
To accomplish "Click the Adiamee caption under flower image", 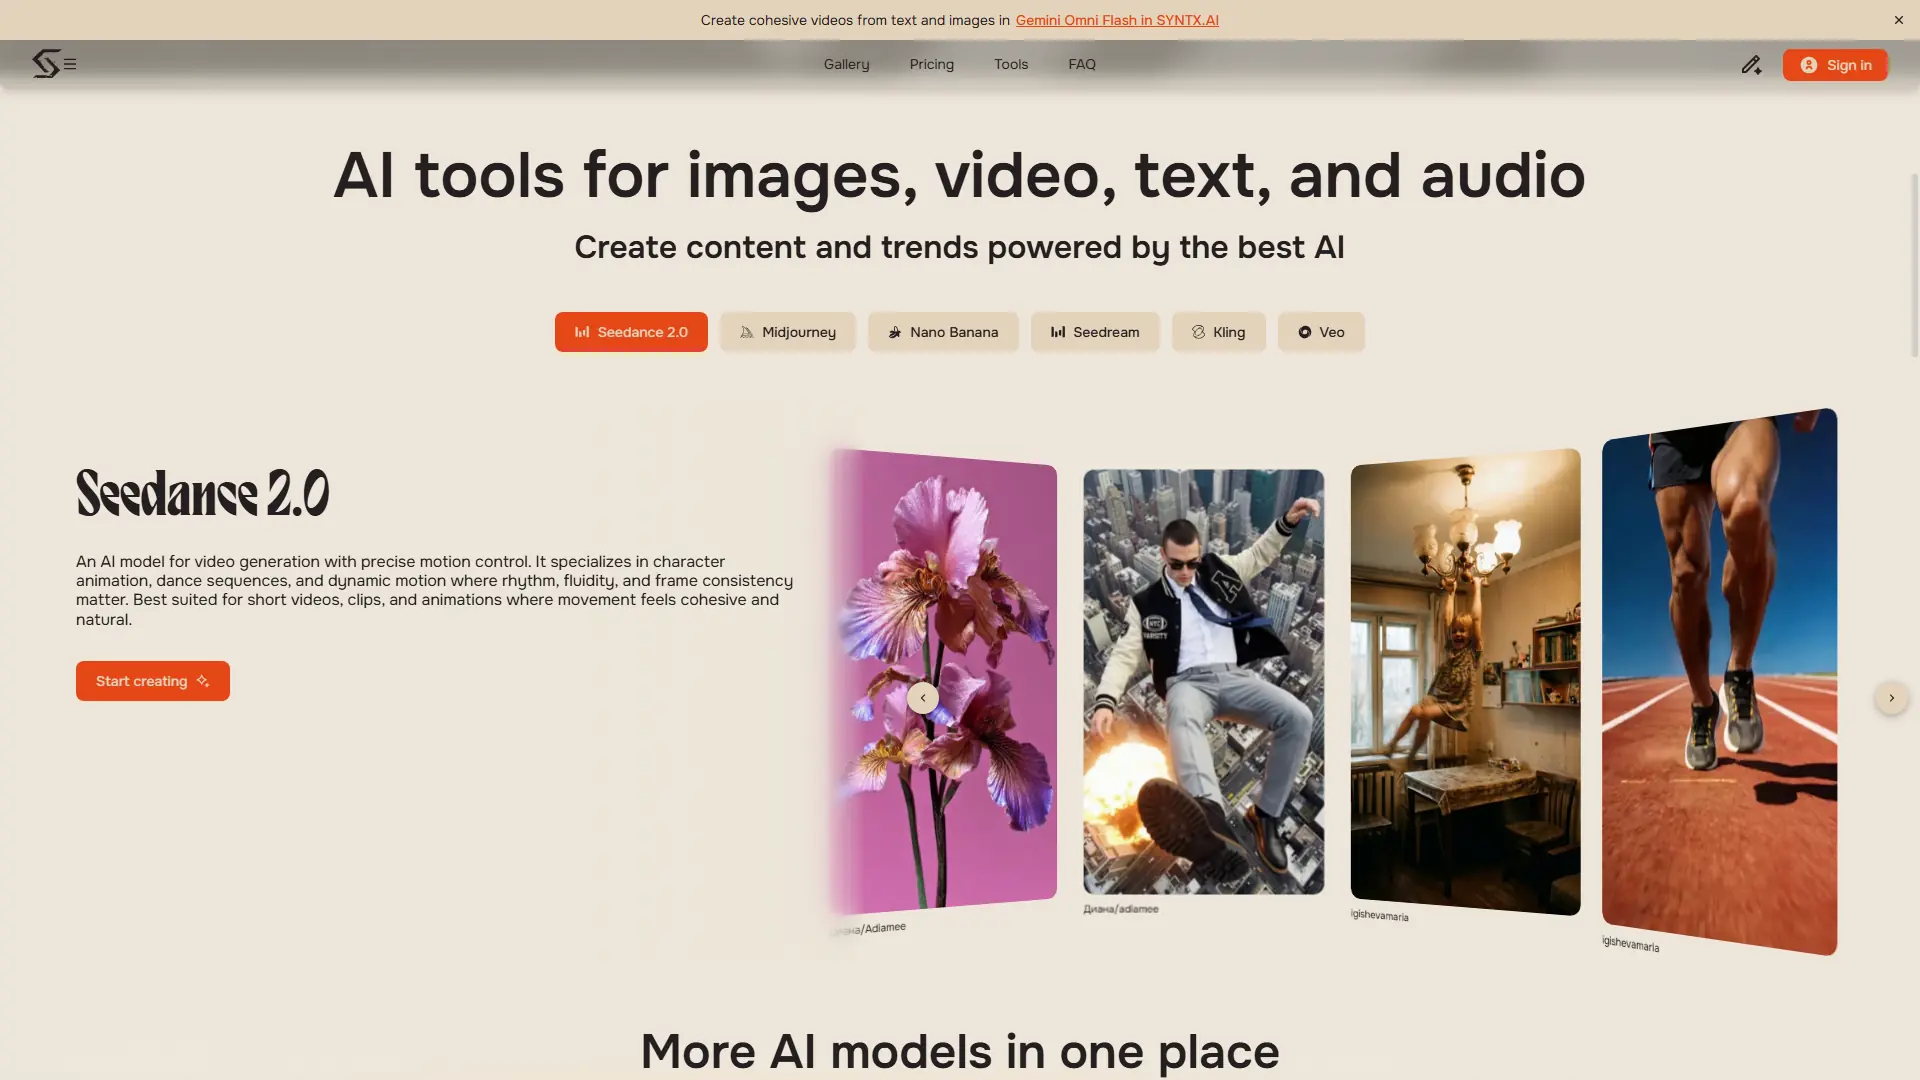I will pos(868,929).
